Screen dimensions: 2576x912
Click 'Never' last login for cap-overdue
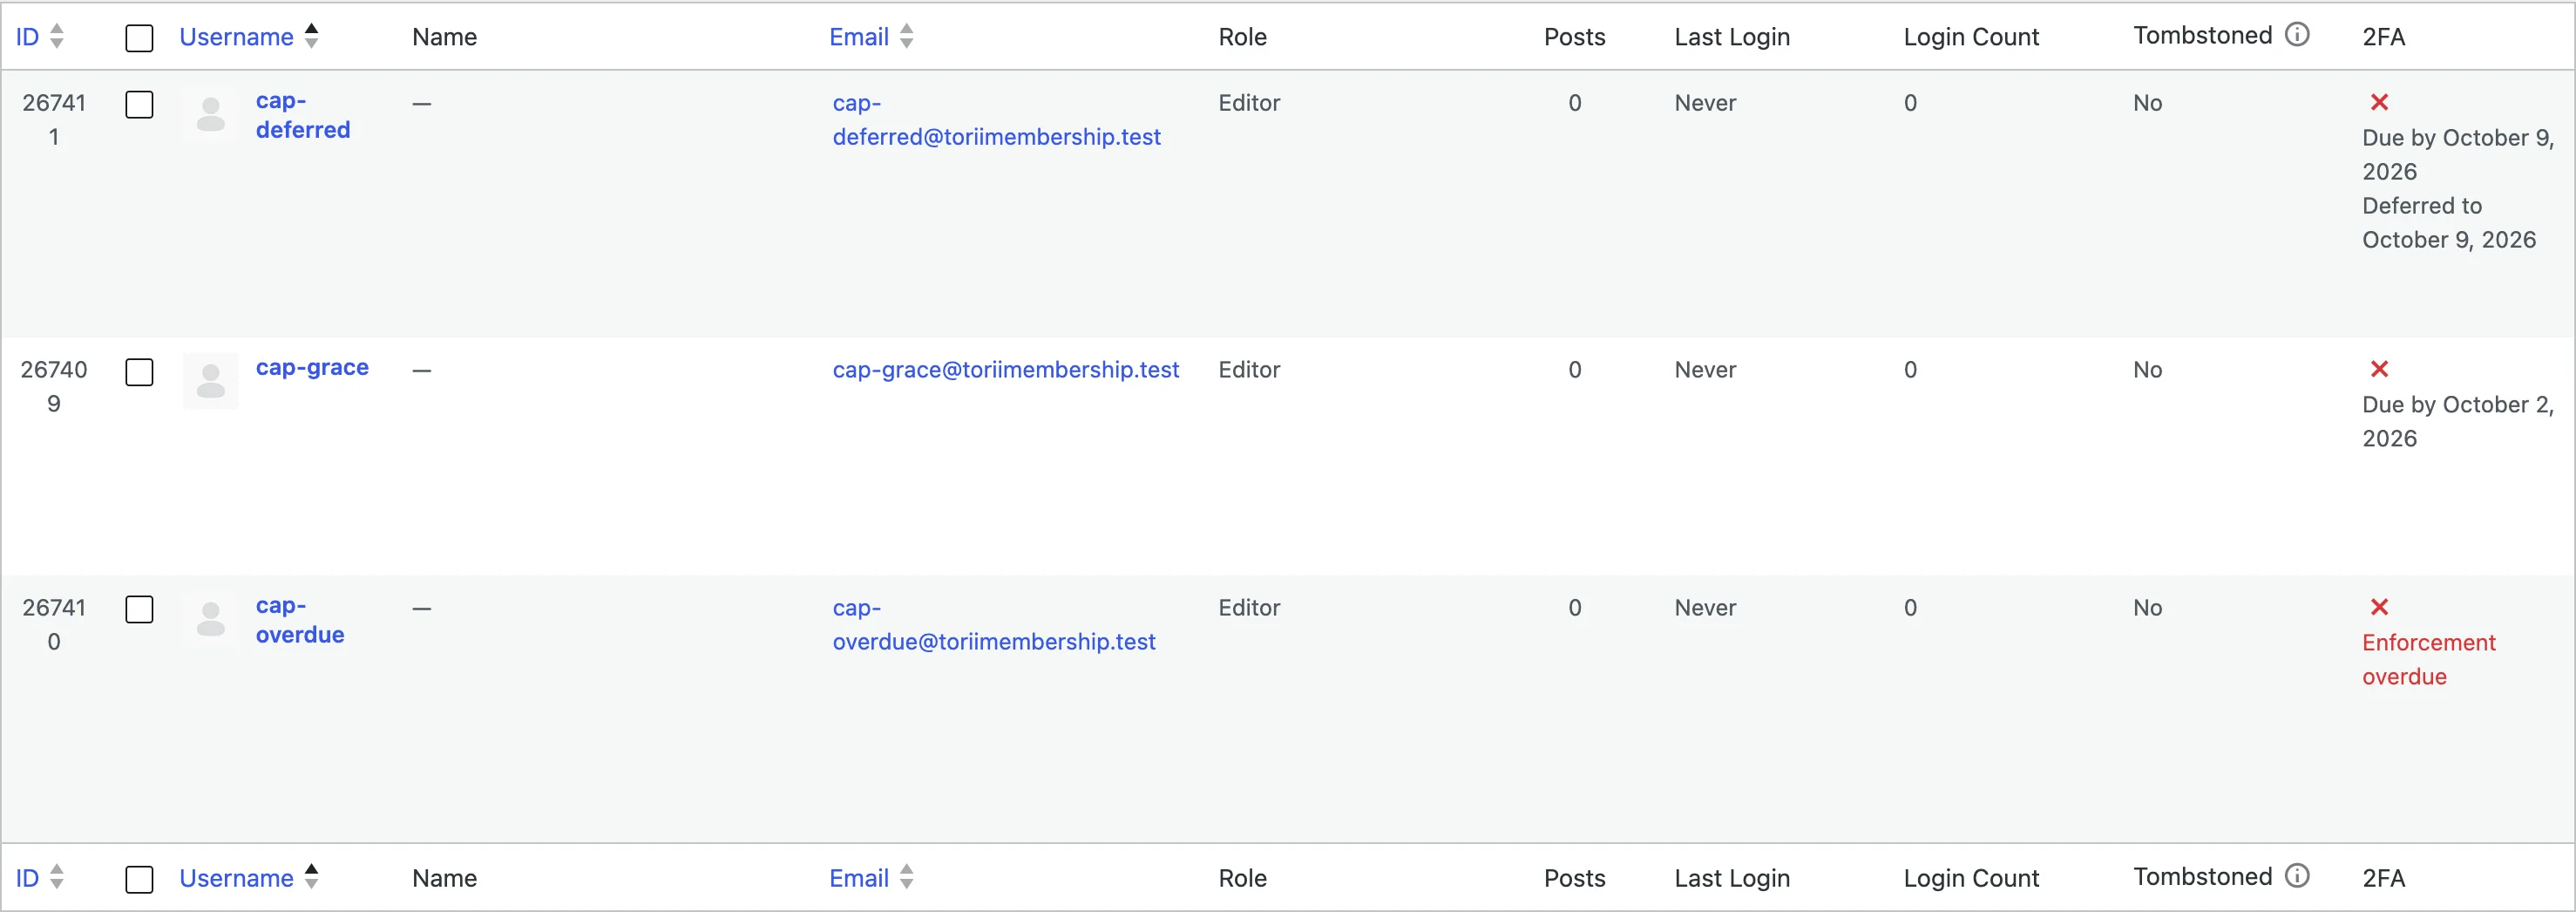pyautogui.click(x=1705, y=608)
